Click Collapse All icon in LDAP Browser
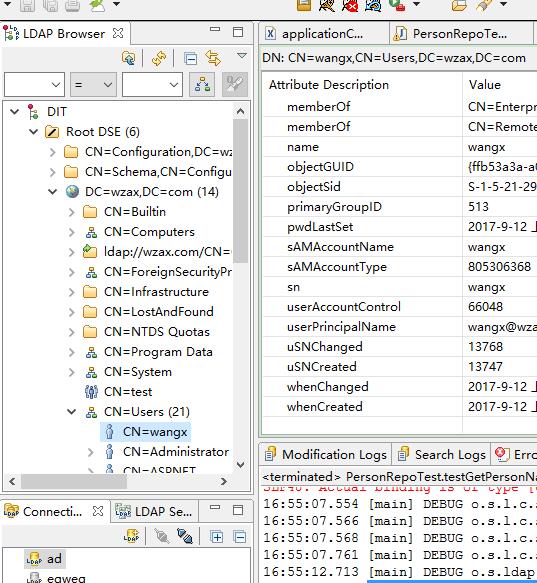 pos(191,59)
